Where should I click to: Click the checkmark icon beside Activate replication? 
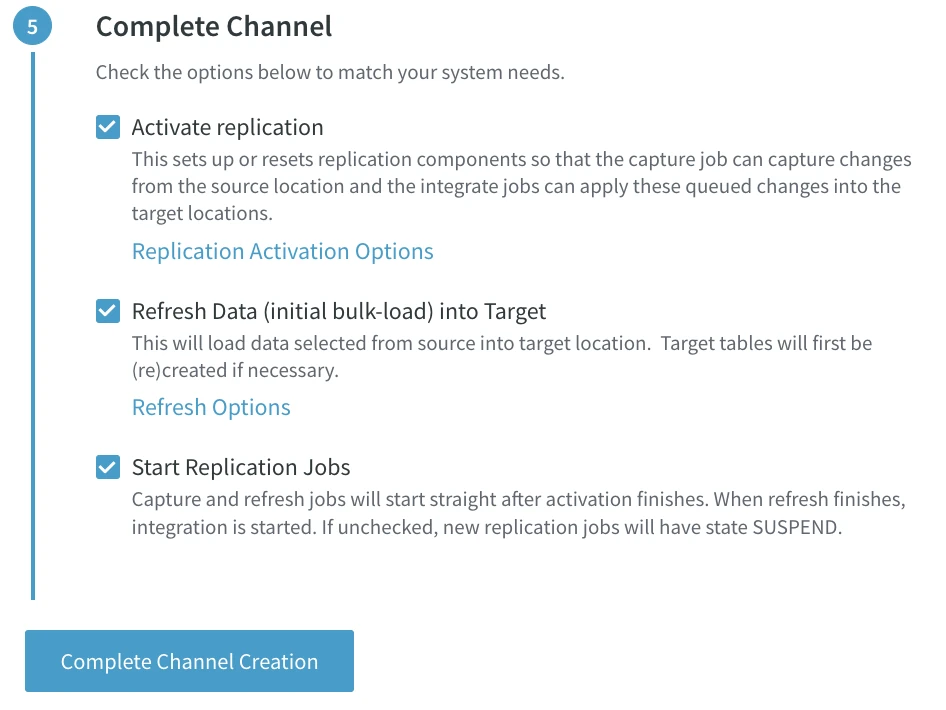pyautogui.click(x=107, y=127)
